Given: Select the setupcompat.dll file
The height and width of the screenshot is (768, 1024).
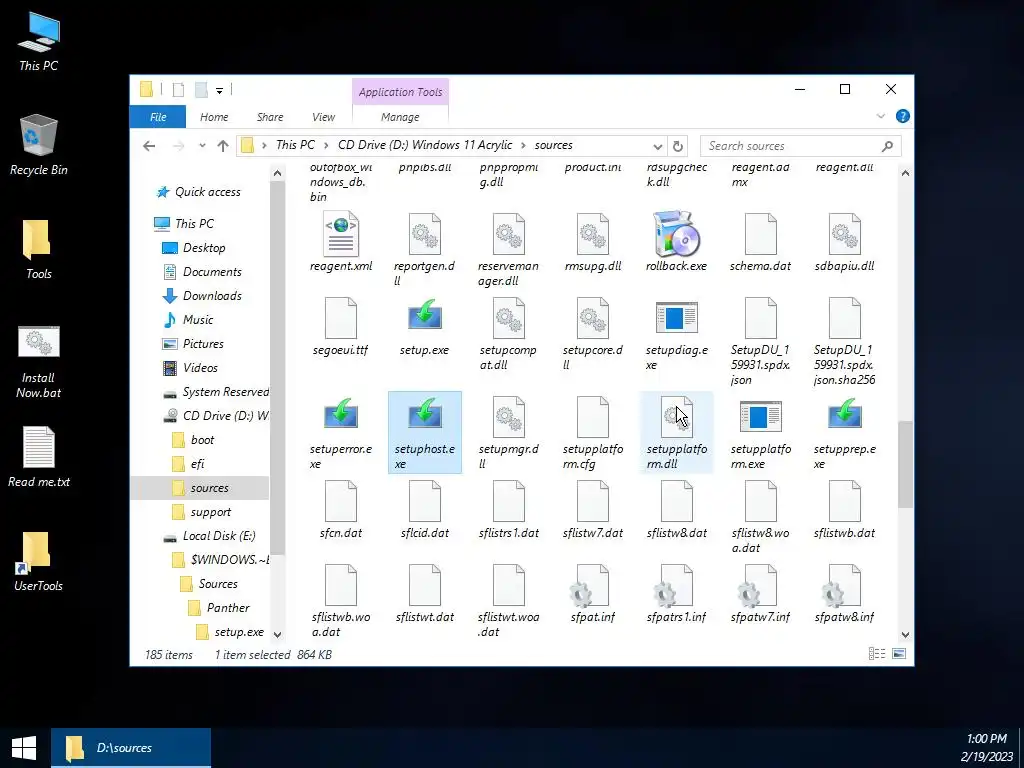Looking at the screenshot, I should click(x=509, y=333).
